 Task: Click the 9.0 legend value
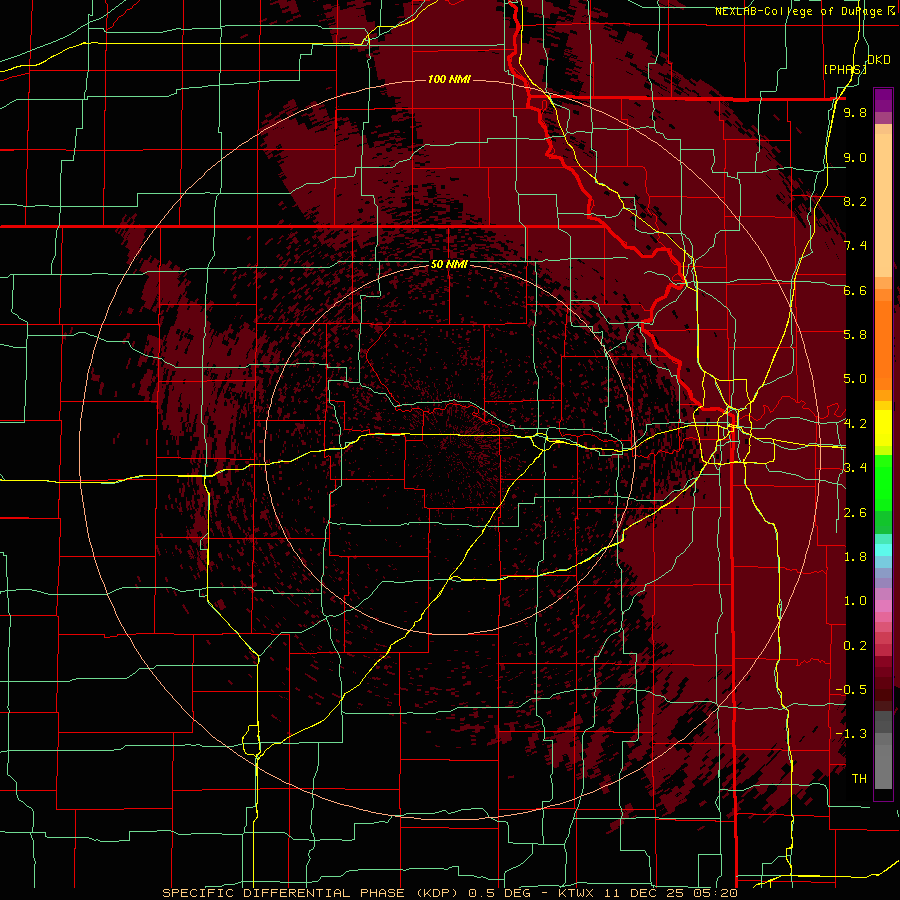click(855, 157)
